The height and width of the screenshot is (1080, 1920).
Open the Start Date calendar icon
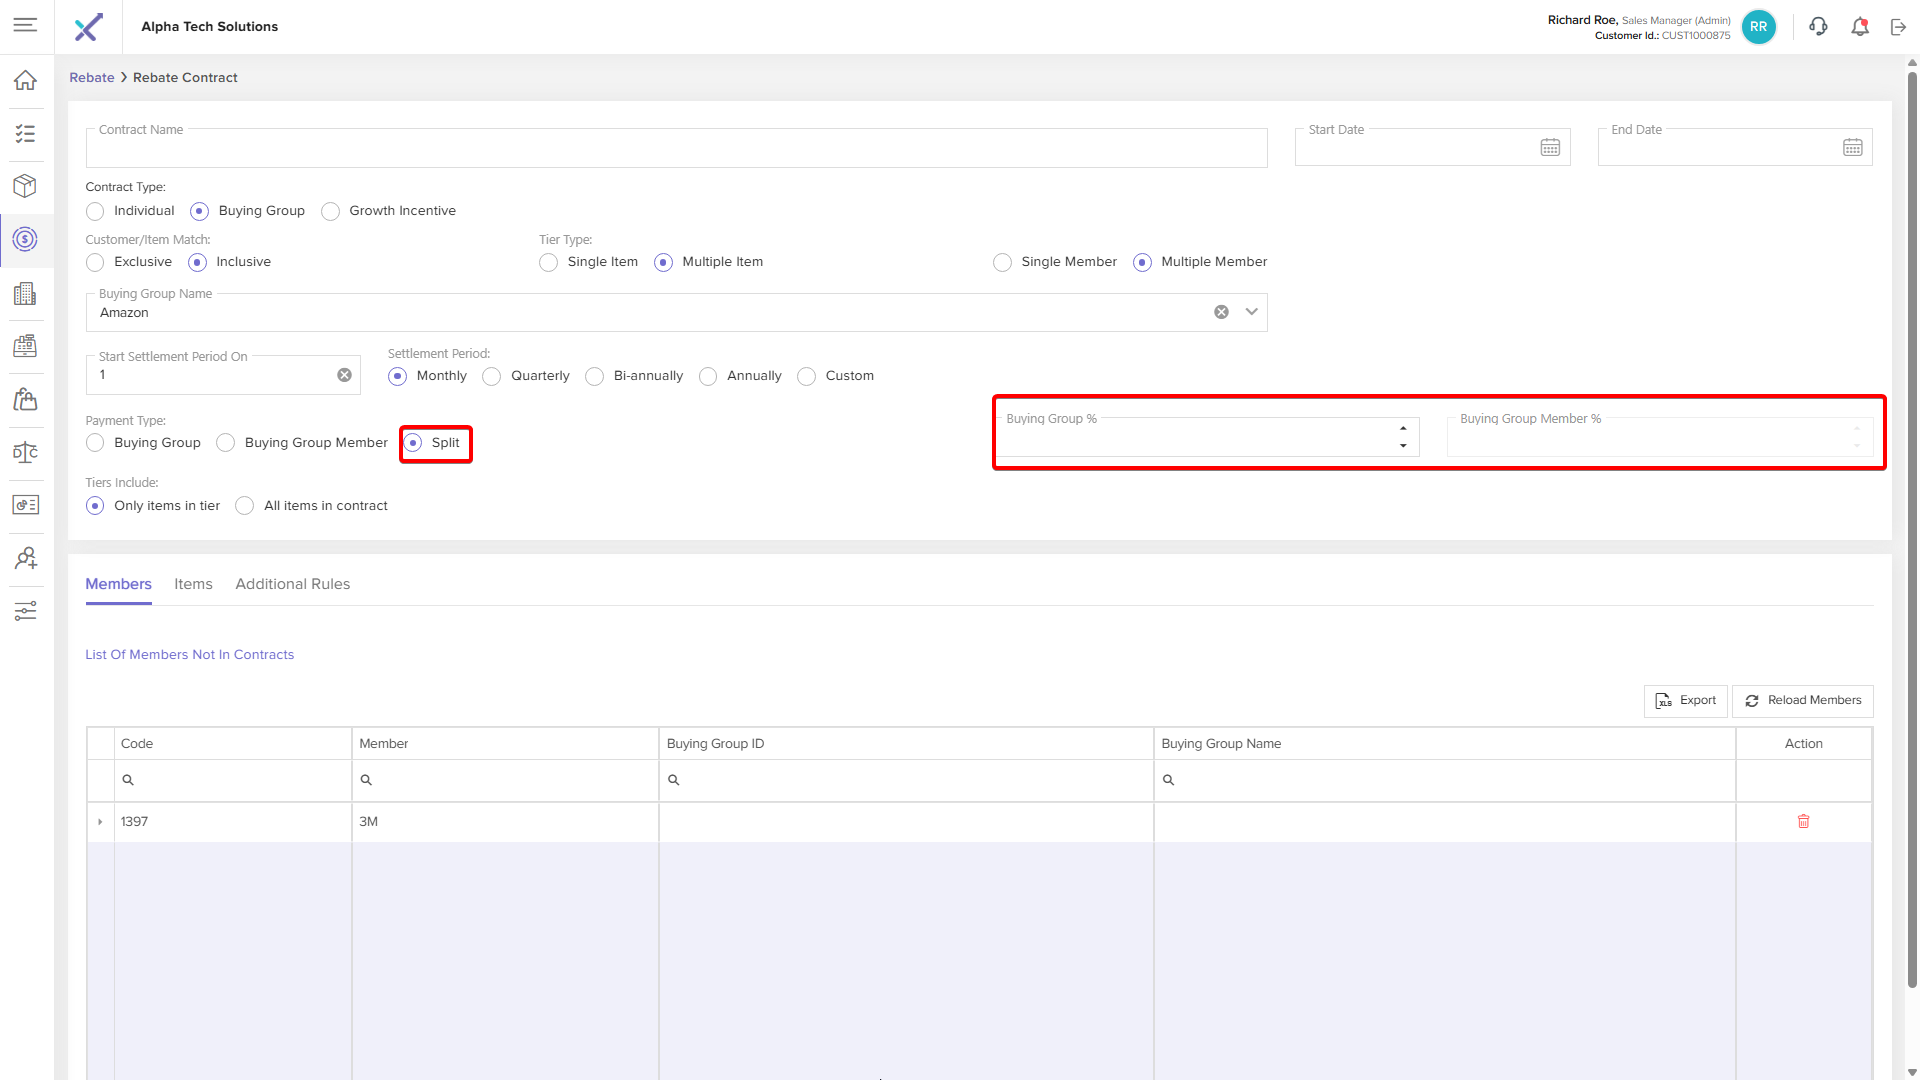(1550, 148)
